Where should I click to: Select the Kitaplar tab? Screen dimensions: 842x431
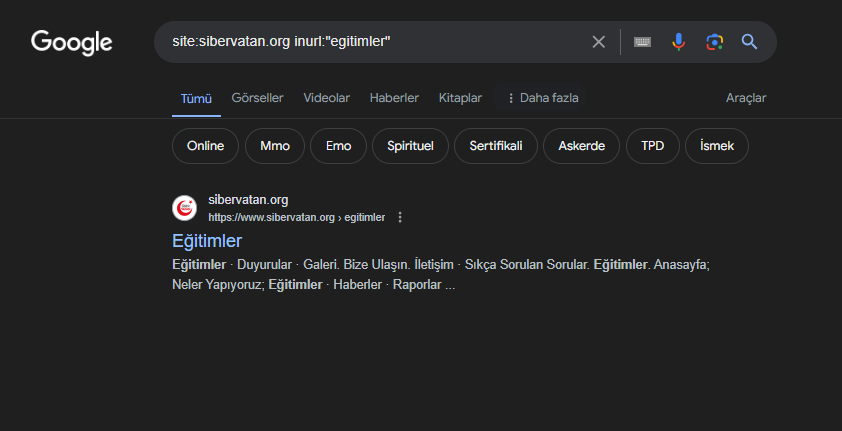coord(460,98)
